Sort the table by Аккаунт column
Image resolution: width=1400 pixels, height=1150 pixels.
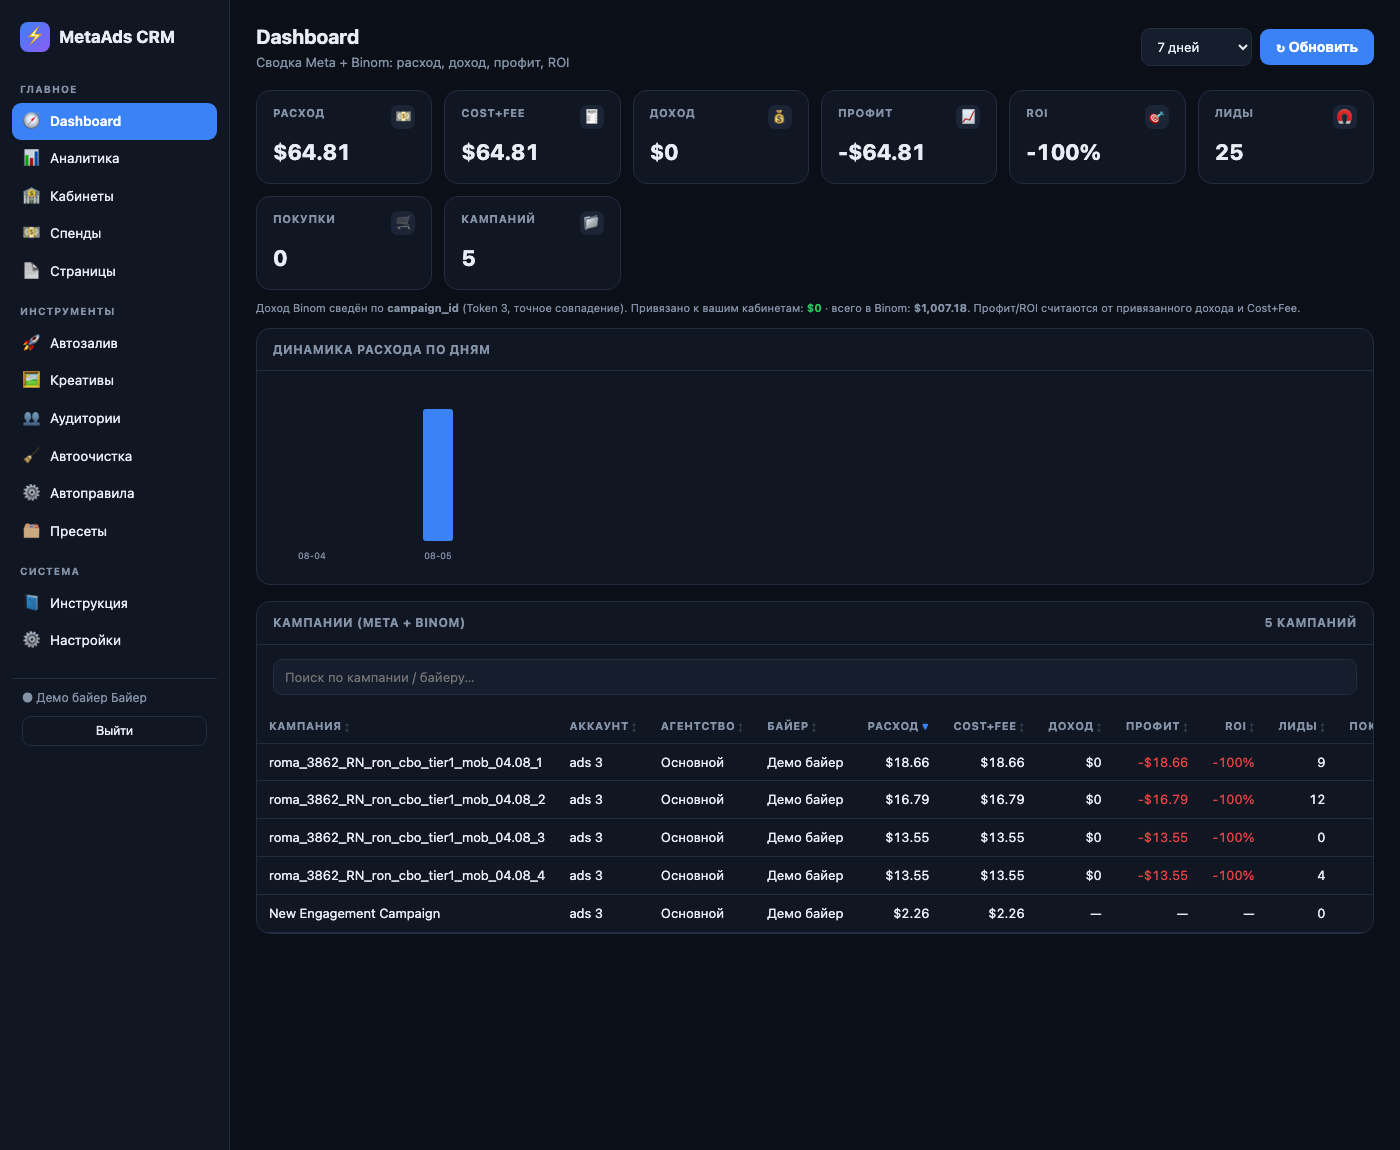click(x=603, y=726)
